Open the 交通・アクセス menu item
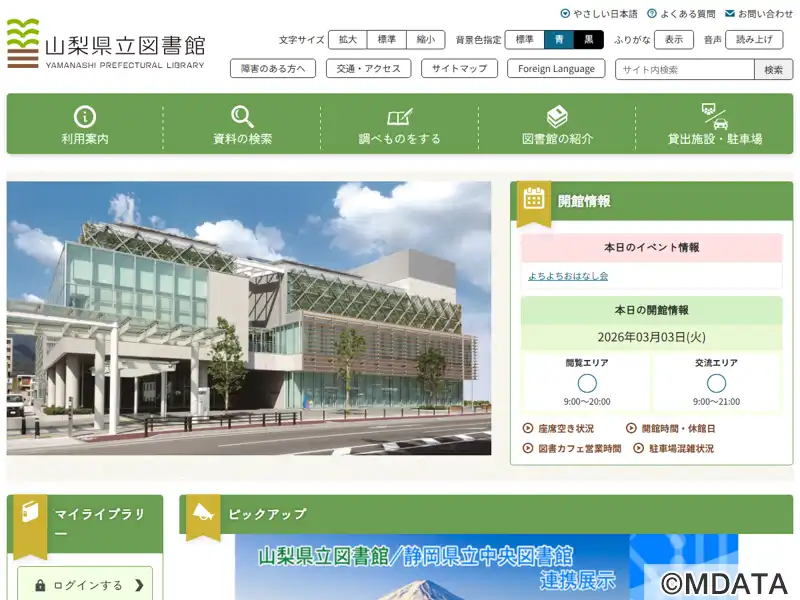Screen dimensions: 800x600 (x=368, y=69)
